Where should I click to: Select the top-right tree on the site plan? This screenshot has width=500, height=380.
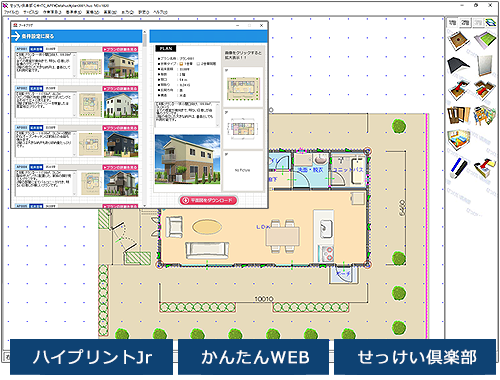pos(399,126)
